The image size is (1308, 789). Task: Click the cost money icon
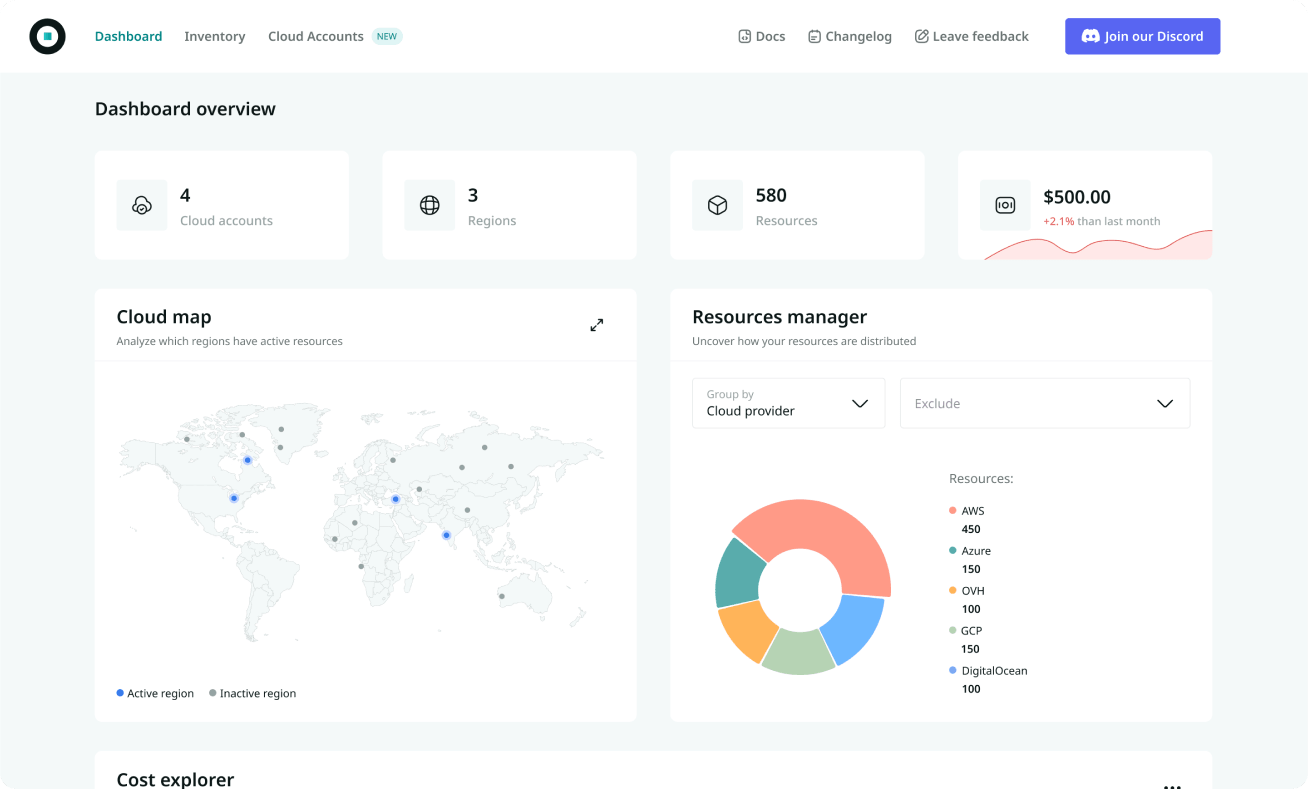(x=1005, y=205)
